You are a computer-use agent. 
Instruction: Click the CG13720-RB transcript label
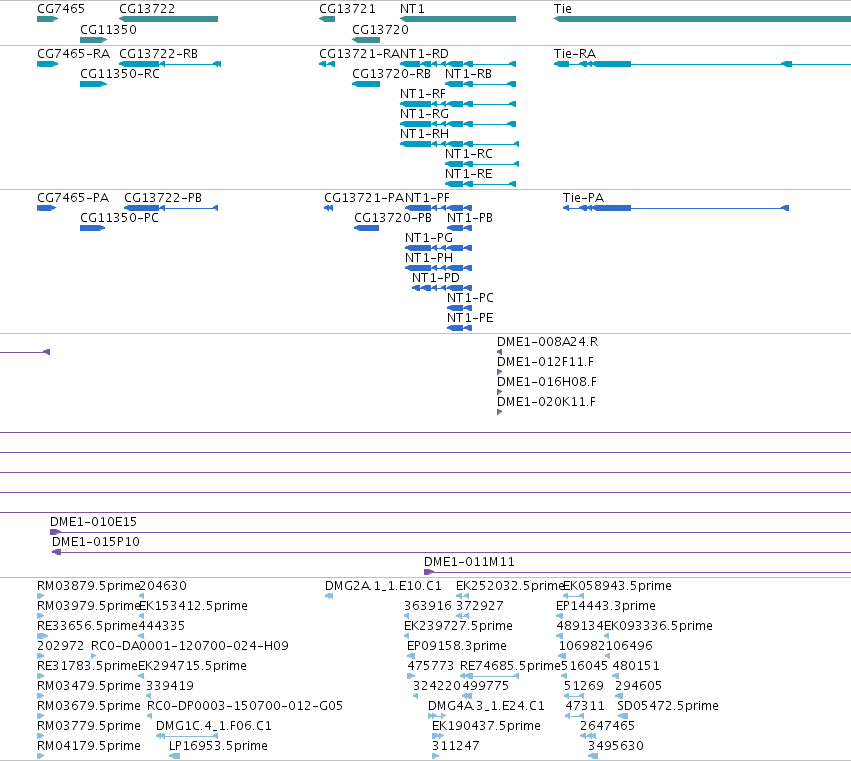391,74
